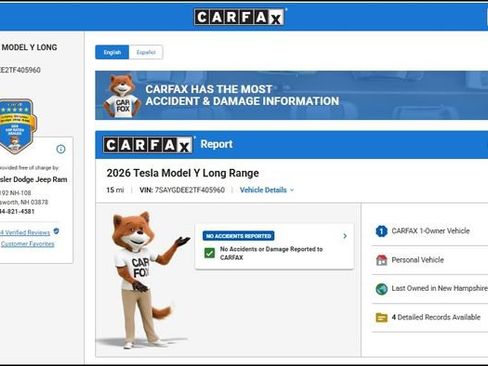Expand the Vehicle Details dropdown
The height and width of the screenshot is (366, 488).
tap(267, 190)
